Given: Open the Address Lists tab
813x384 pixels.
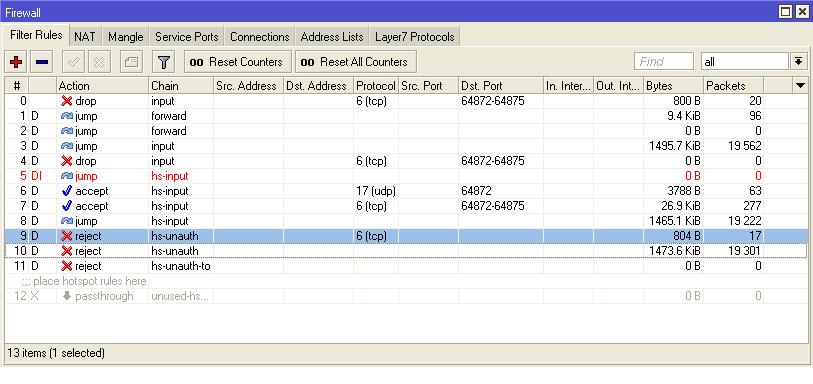Looking at the screenshot, I should 332,37.
